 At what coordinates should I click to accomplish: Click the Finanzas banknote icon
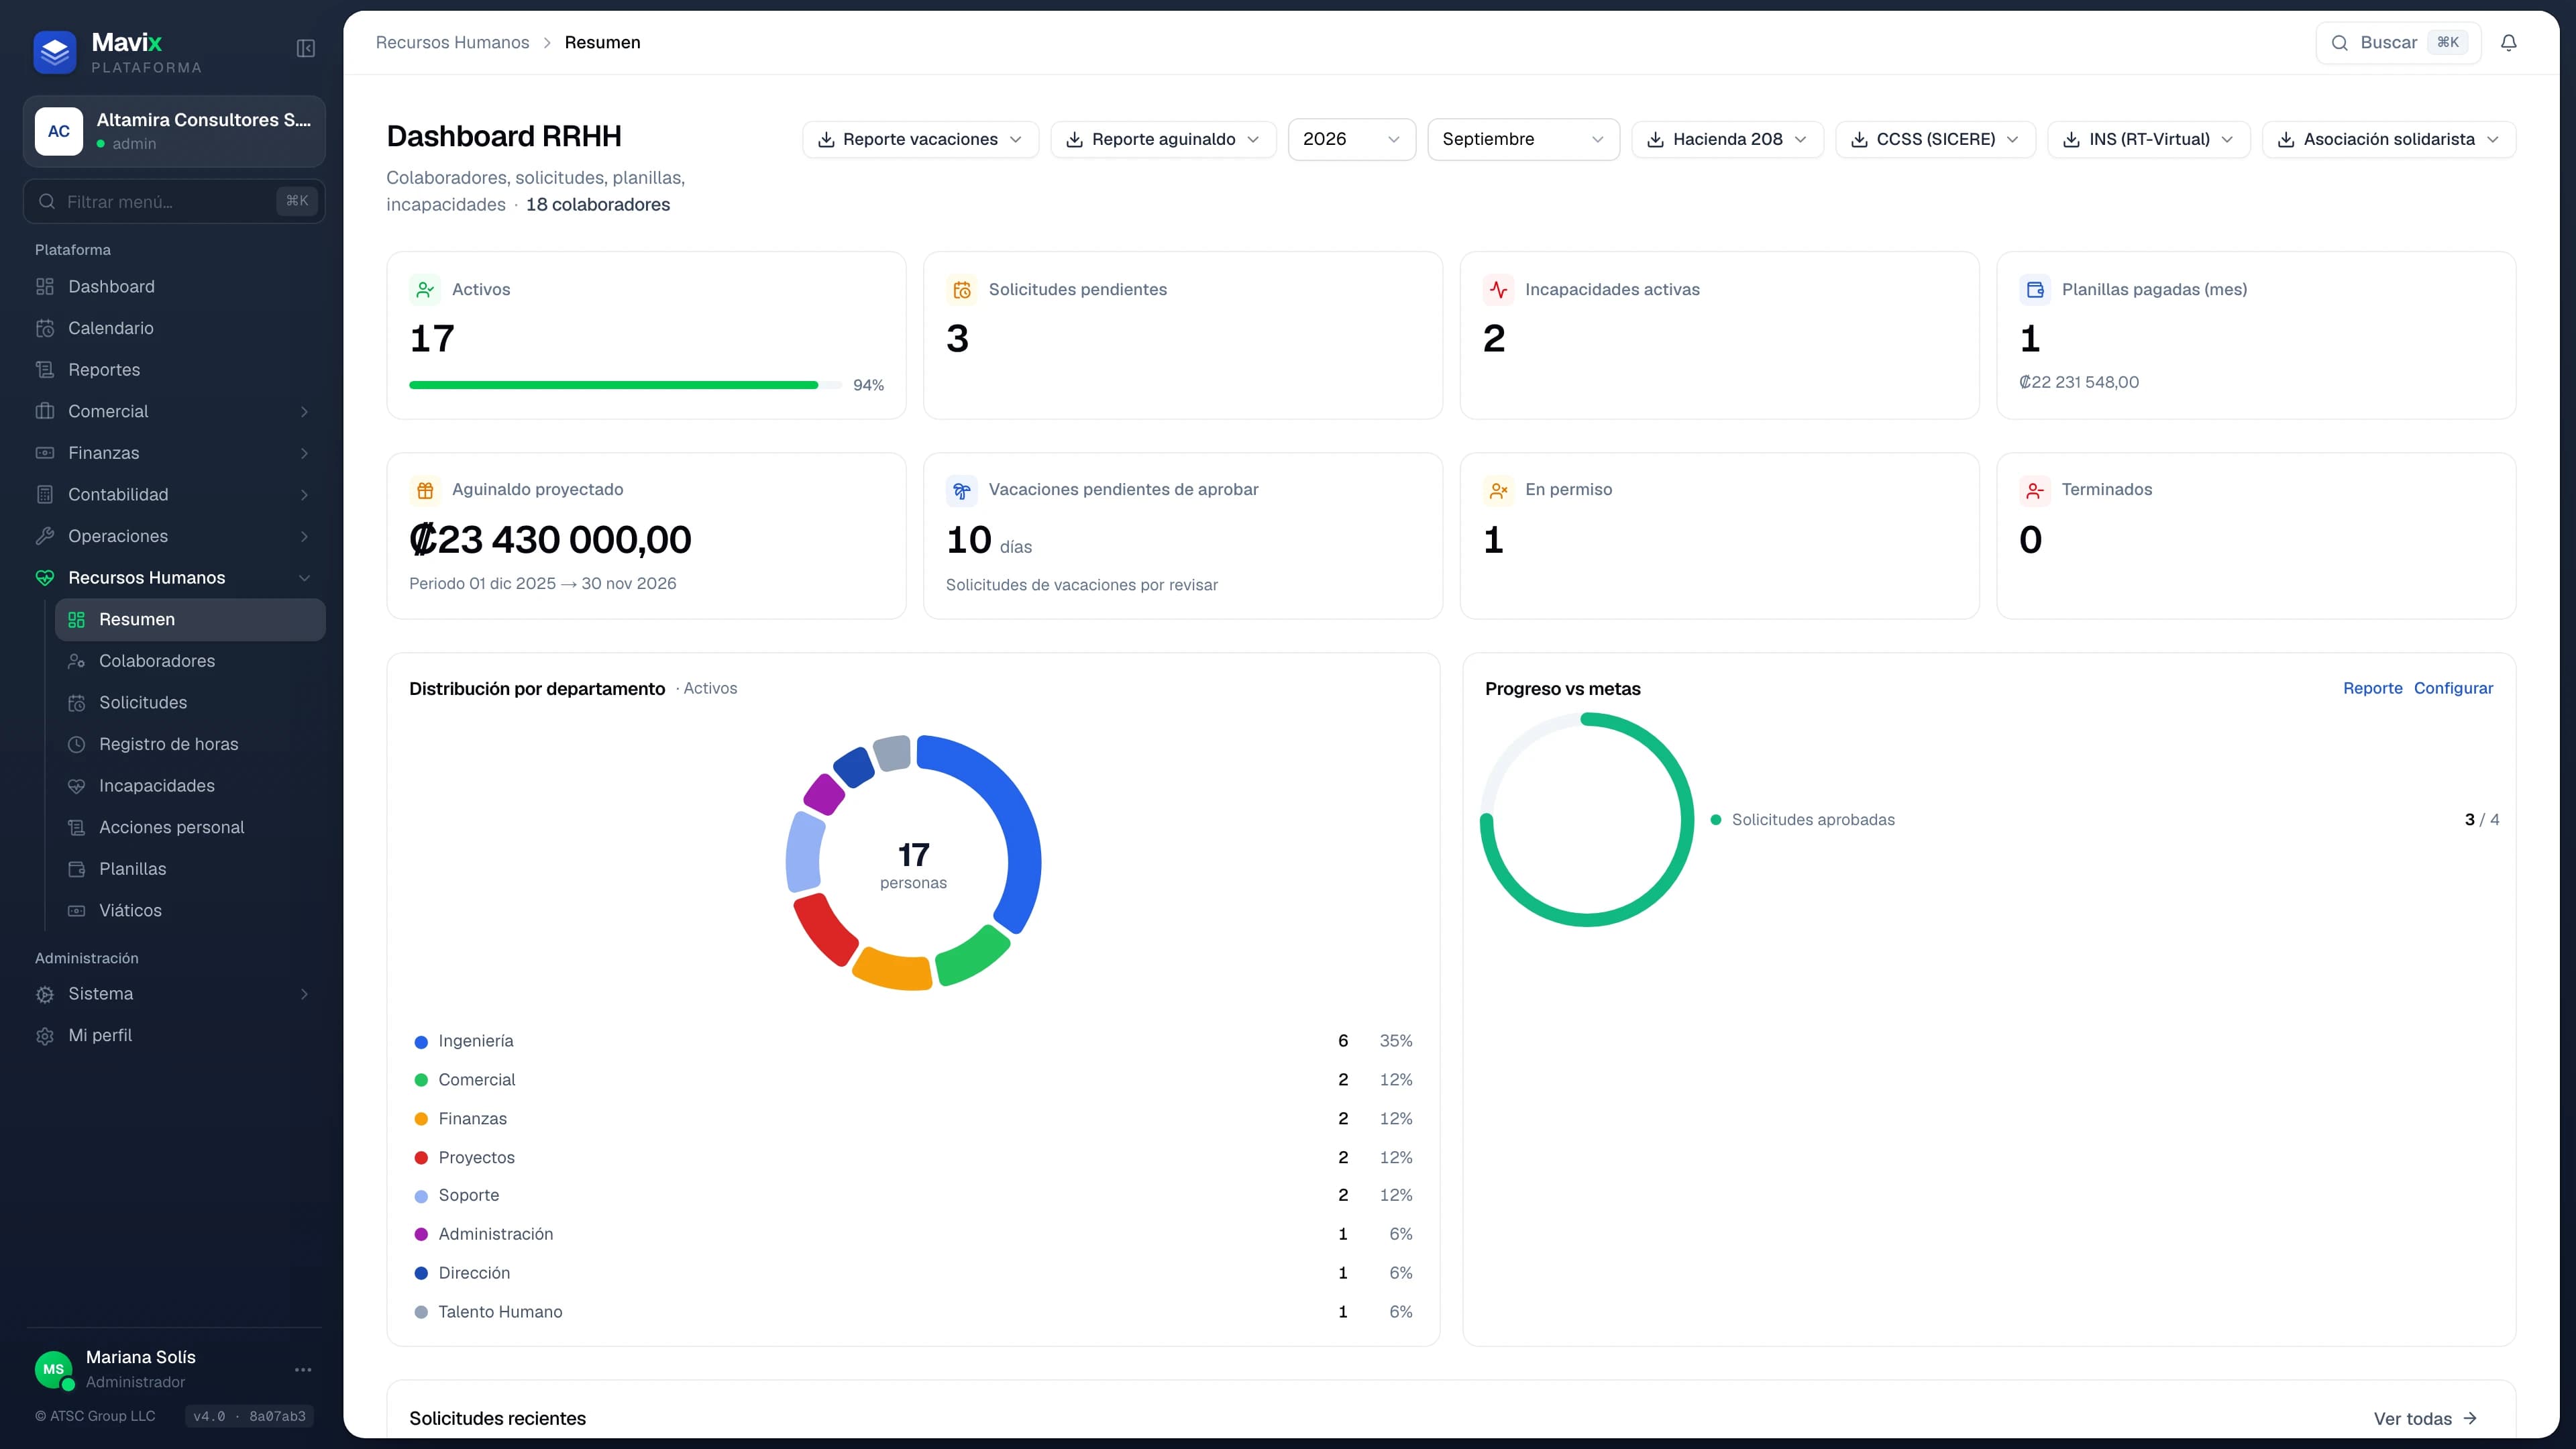tap(45, 453)
